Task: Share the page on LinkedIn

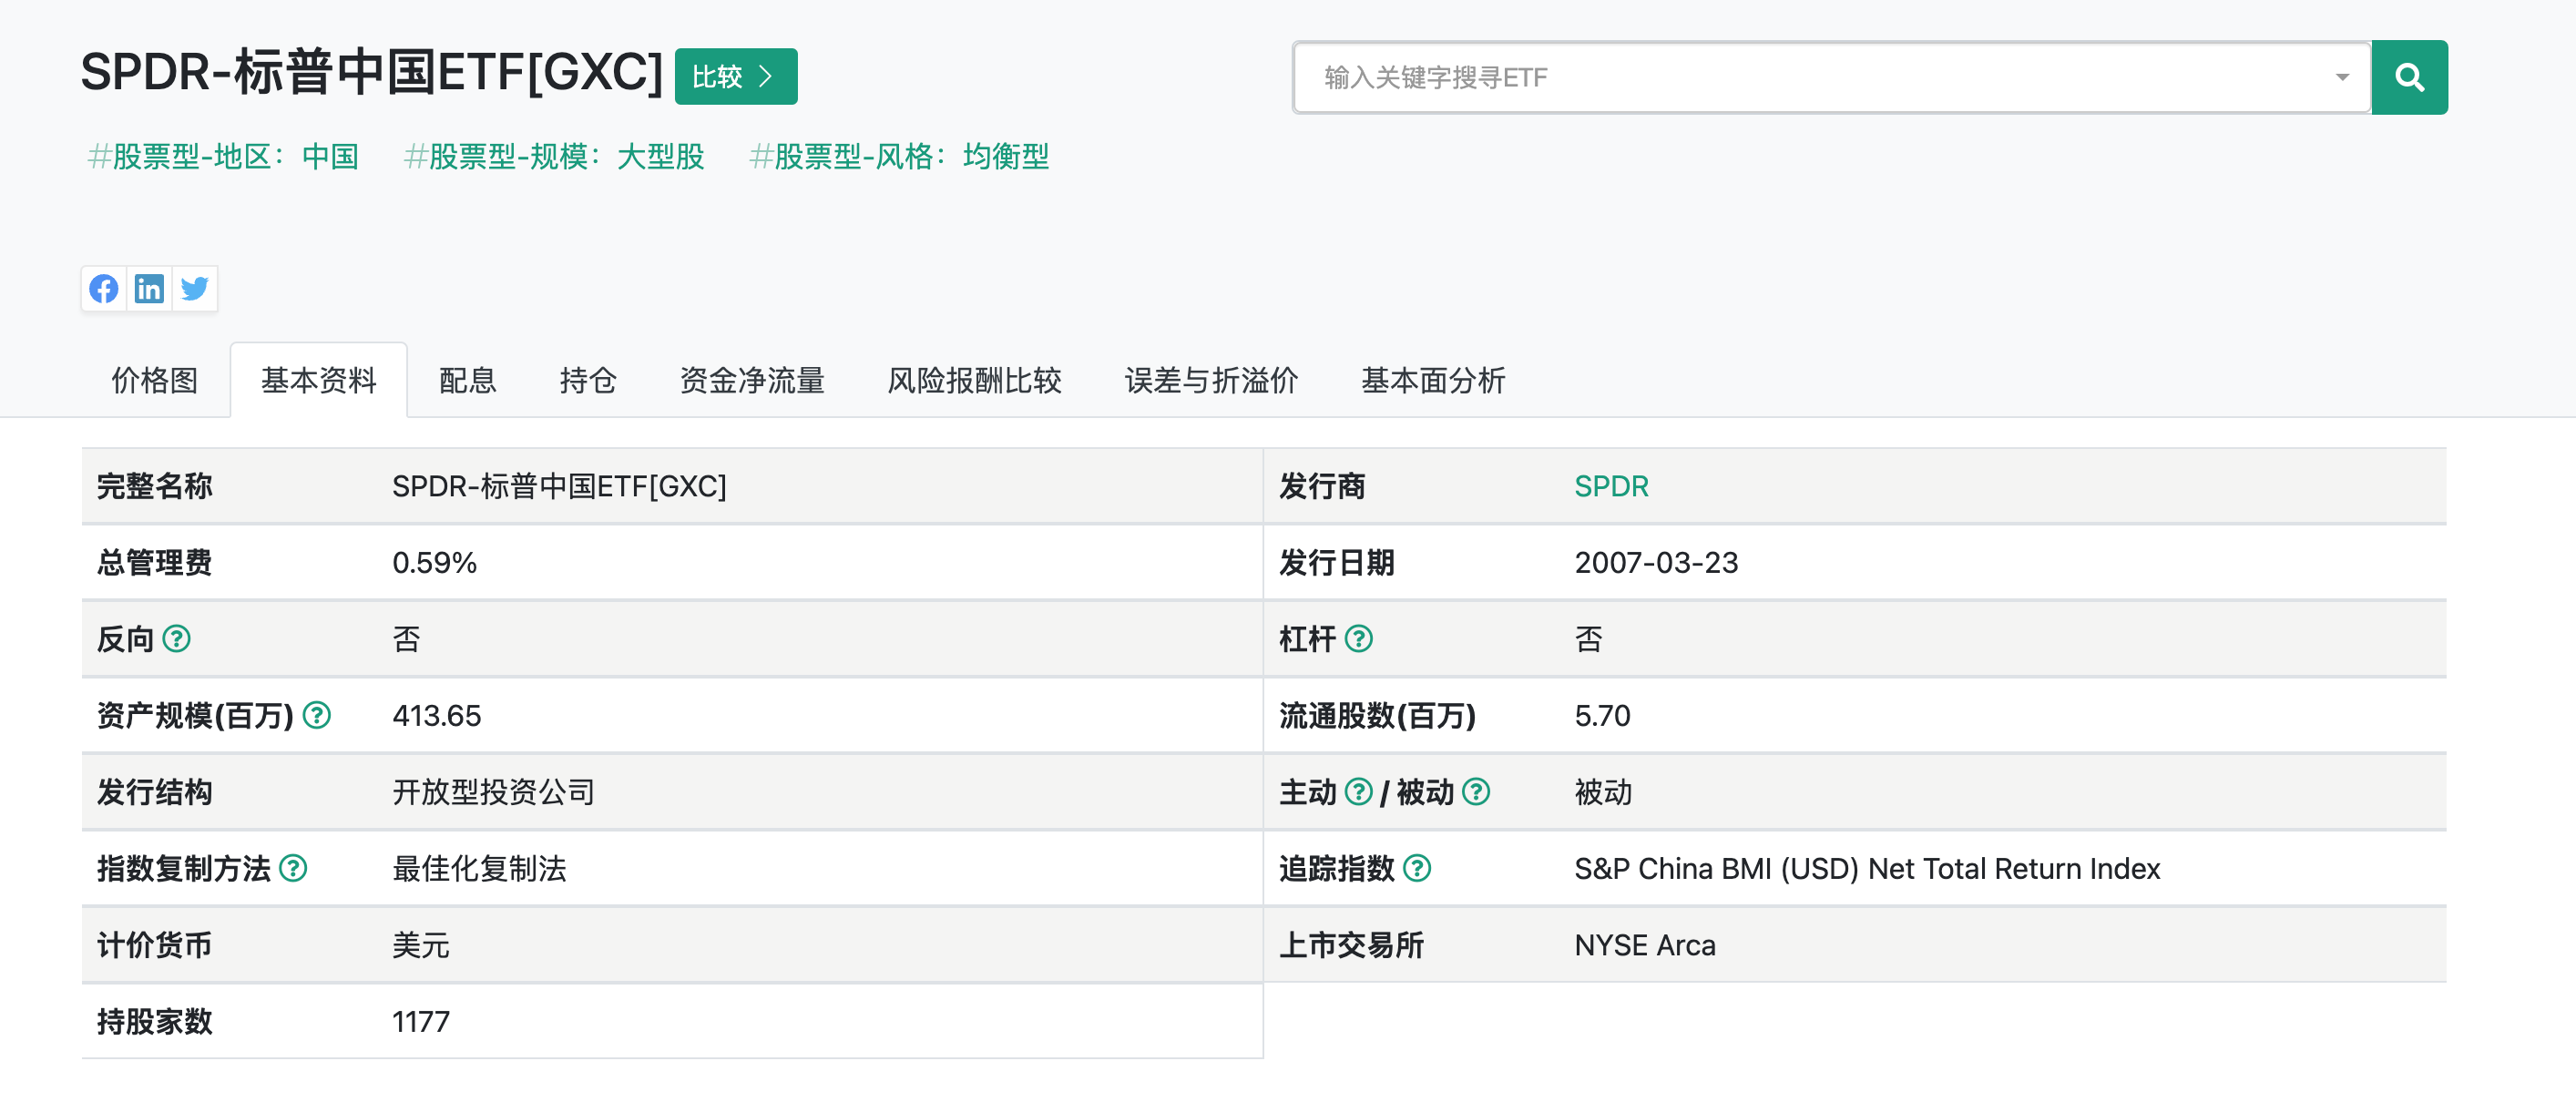Action: point(149,289)
